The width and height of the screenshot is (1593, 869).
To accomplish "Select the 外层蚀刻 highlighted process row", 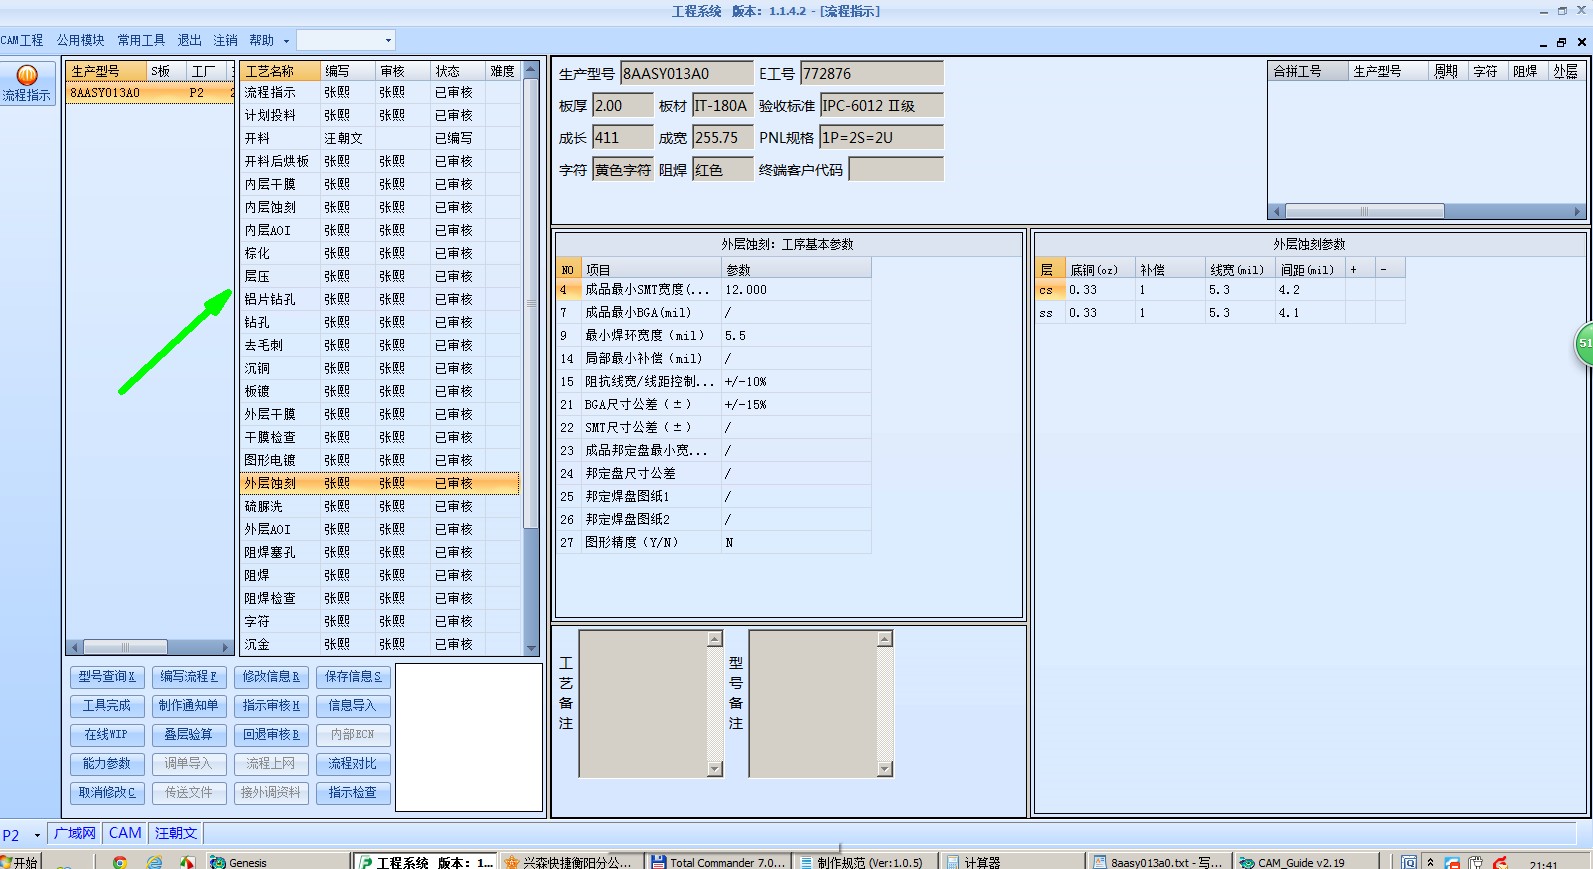I will [x=380, y=483].
